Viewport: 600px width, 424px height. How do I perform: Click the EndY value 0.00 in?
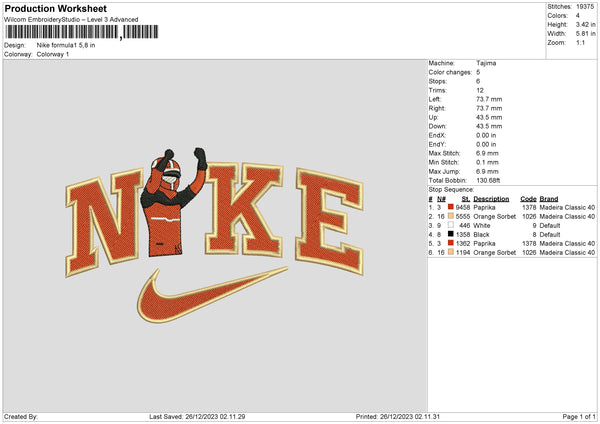486,144
